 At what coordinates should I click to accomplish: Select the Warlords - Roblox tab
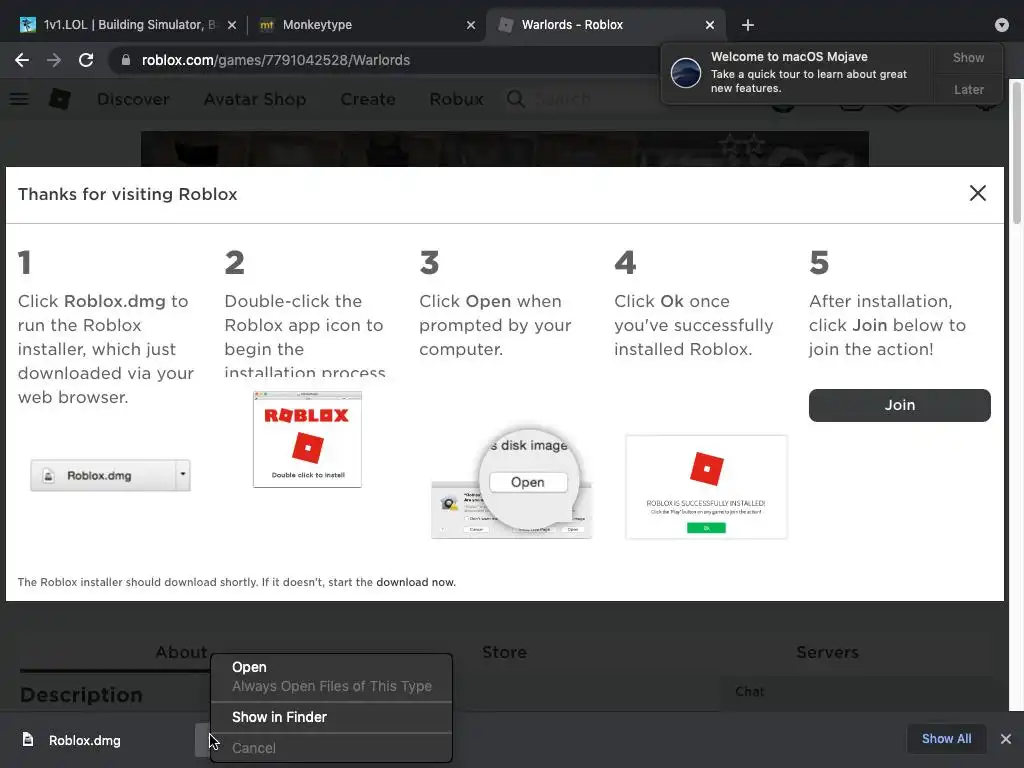coord(605,25)
